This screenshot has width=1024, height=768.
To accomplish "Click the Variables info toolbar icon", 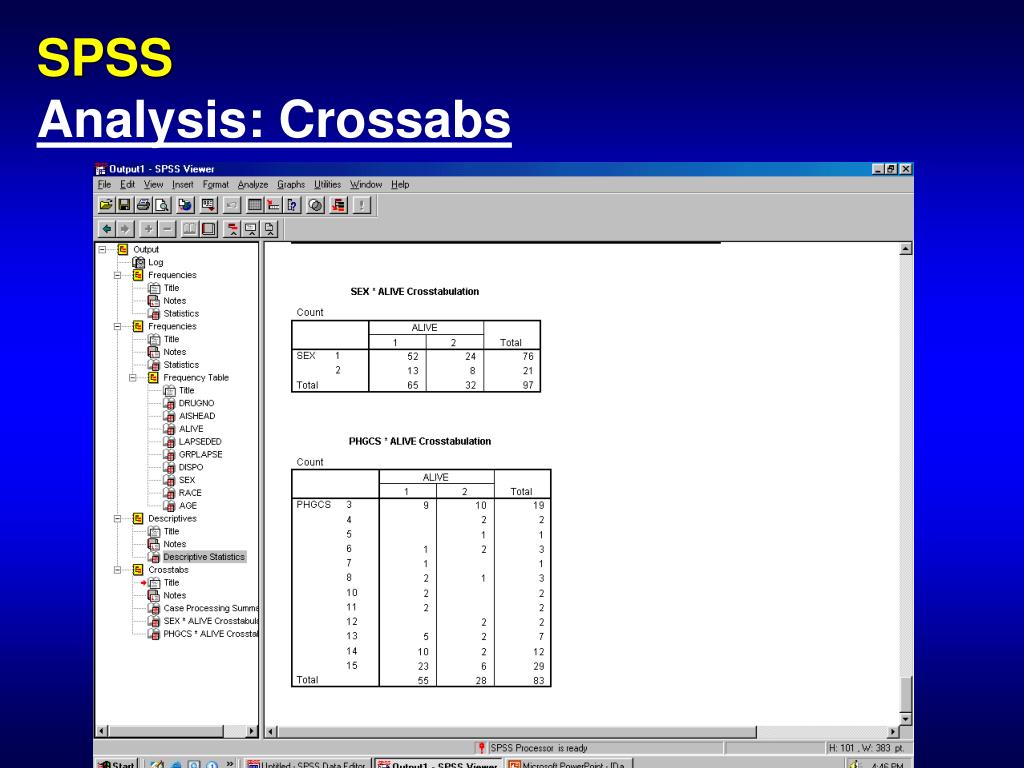I will (292, 205).
